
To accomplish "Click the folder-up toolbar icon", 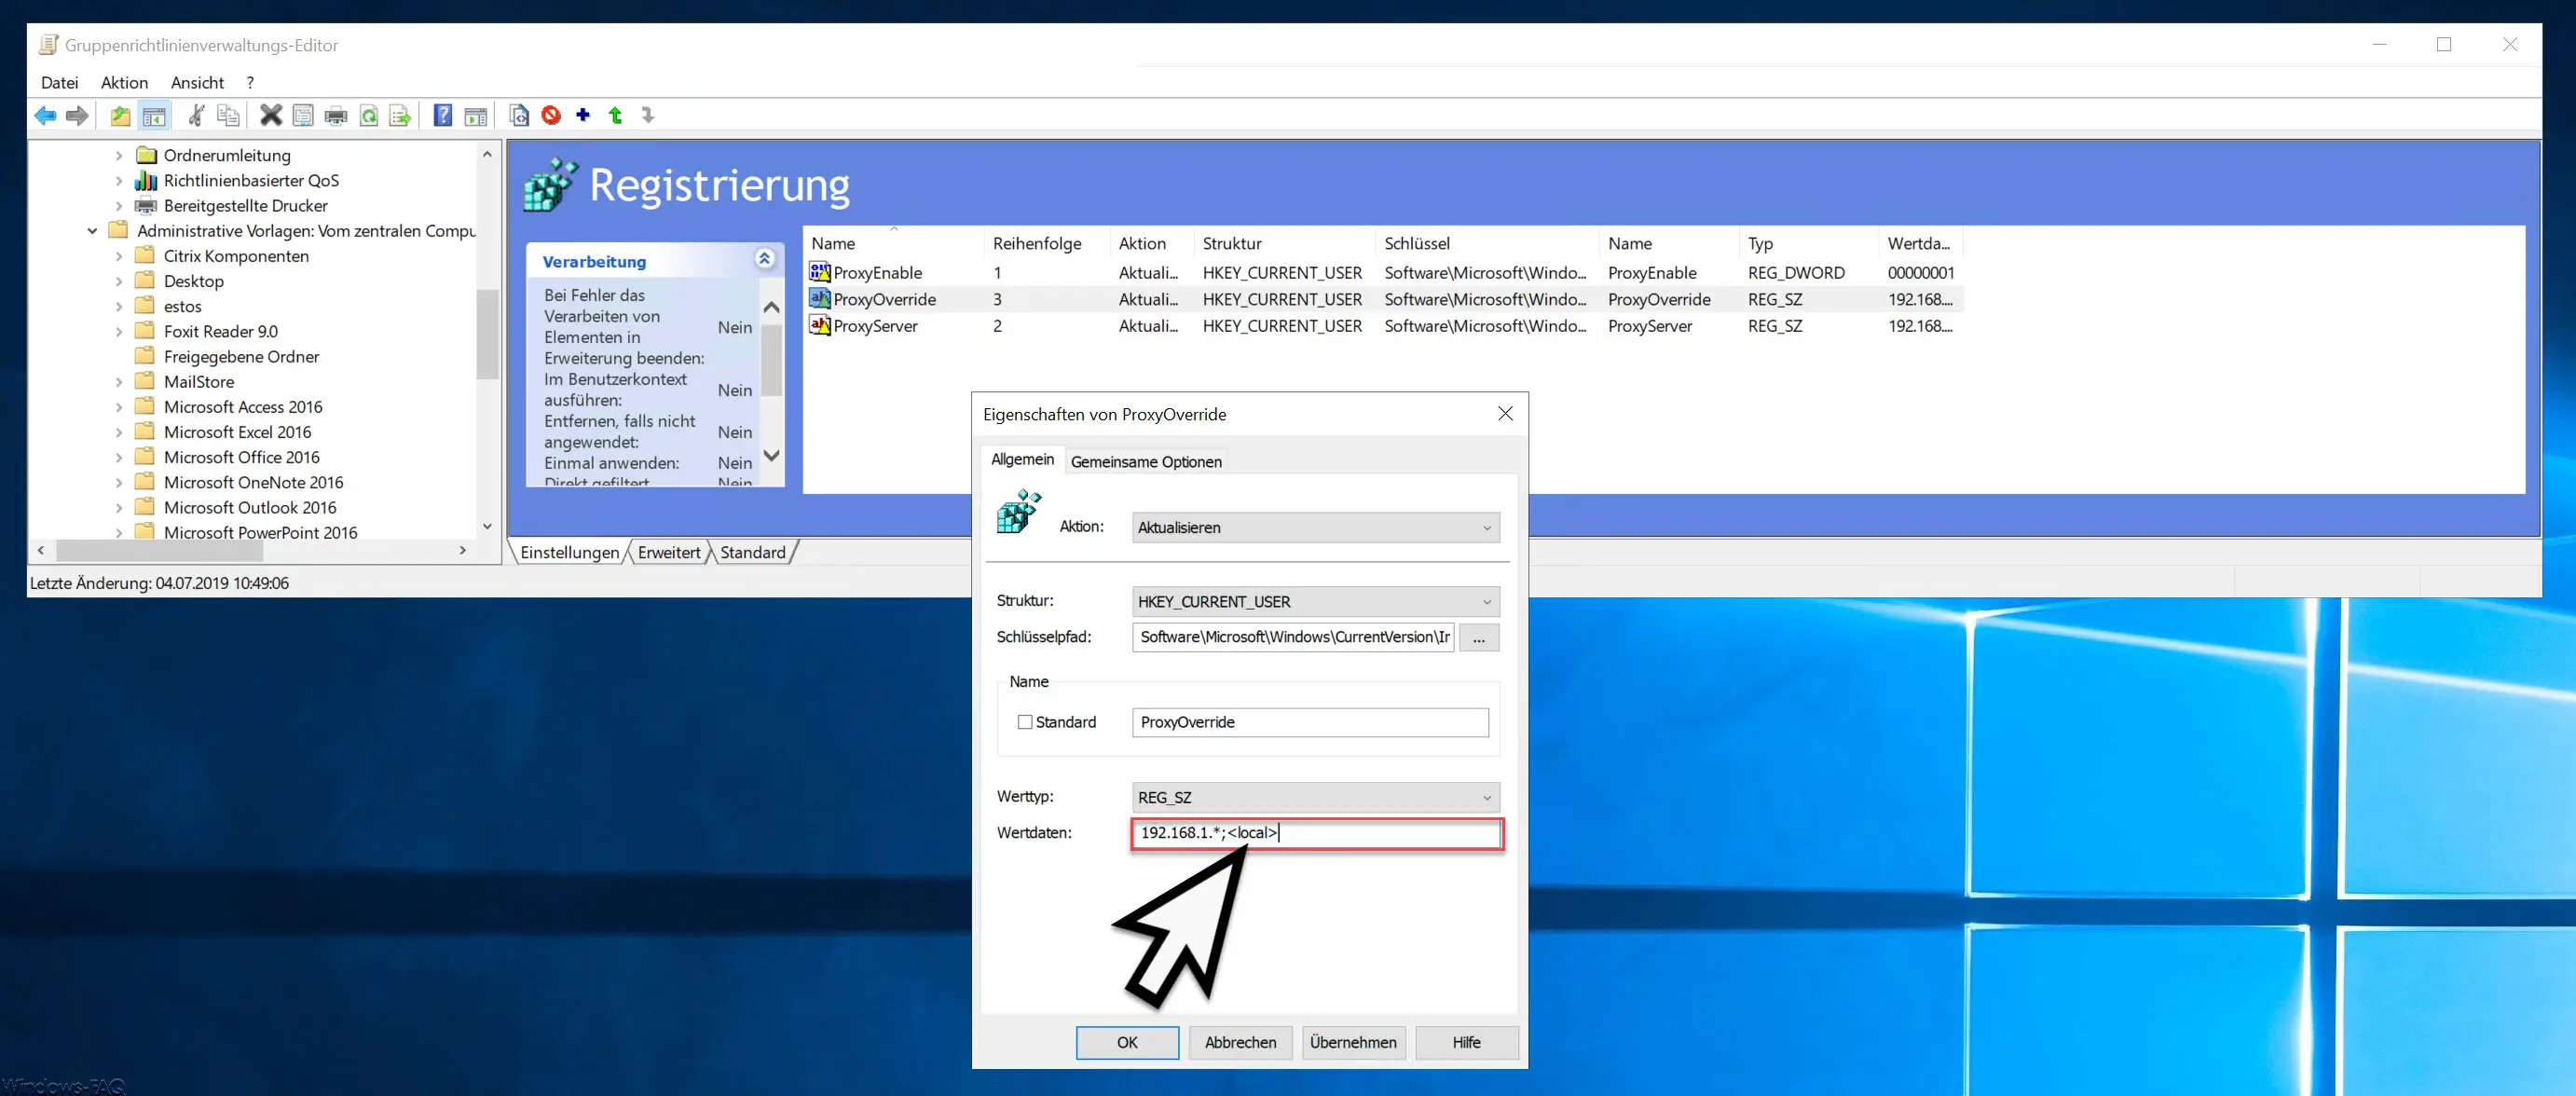I will [x=120, y=116].
